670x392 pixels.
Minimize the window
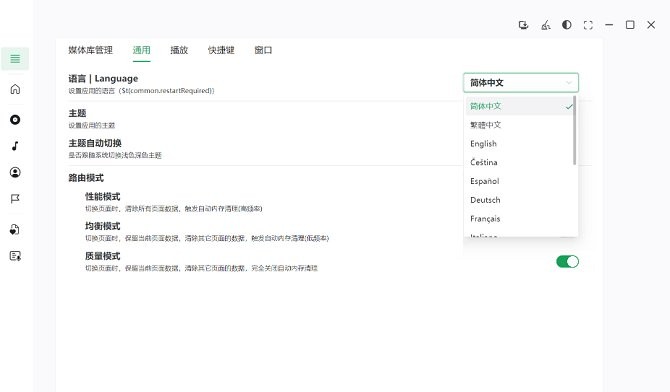click(x=609, y=25)
